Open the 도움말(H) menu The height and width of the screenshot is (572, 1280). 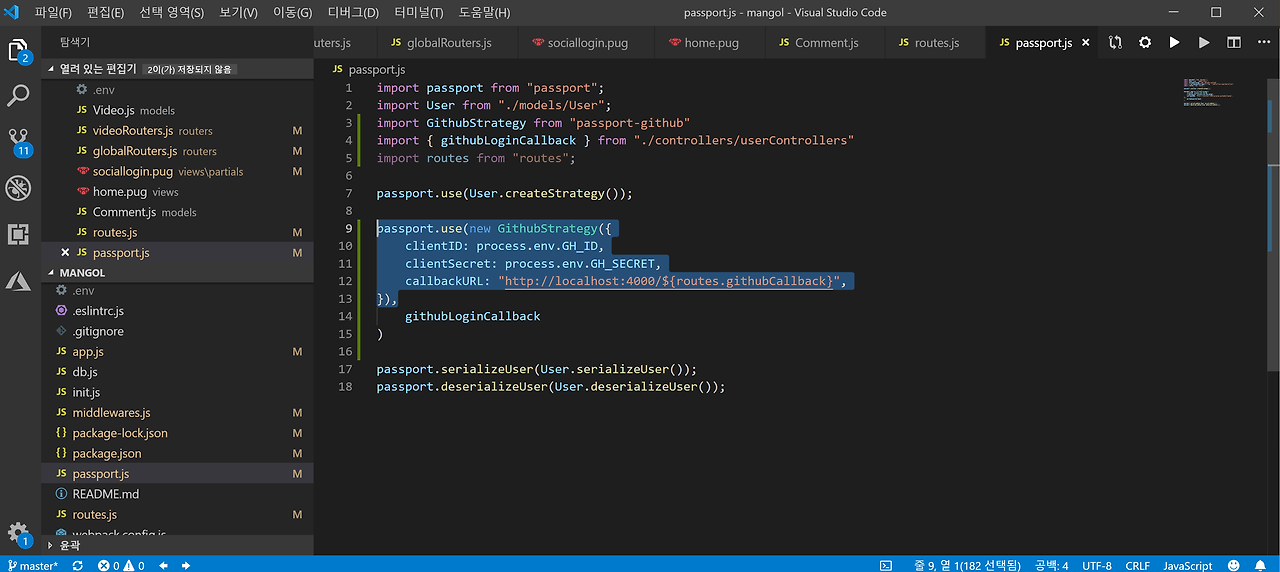pos(484,13)
